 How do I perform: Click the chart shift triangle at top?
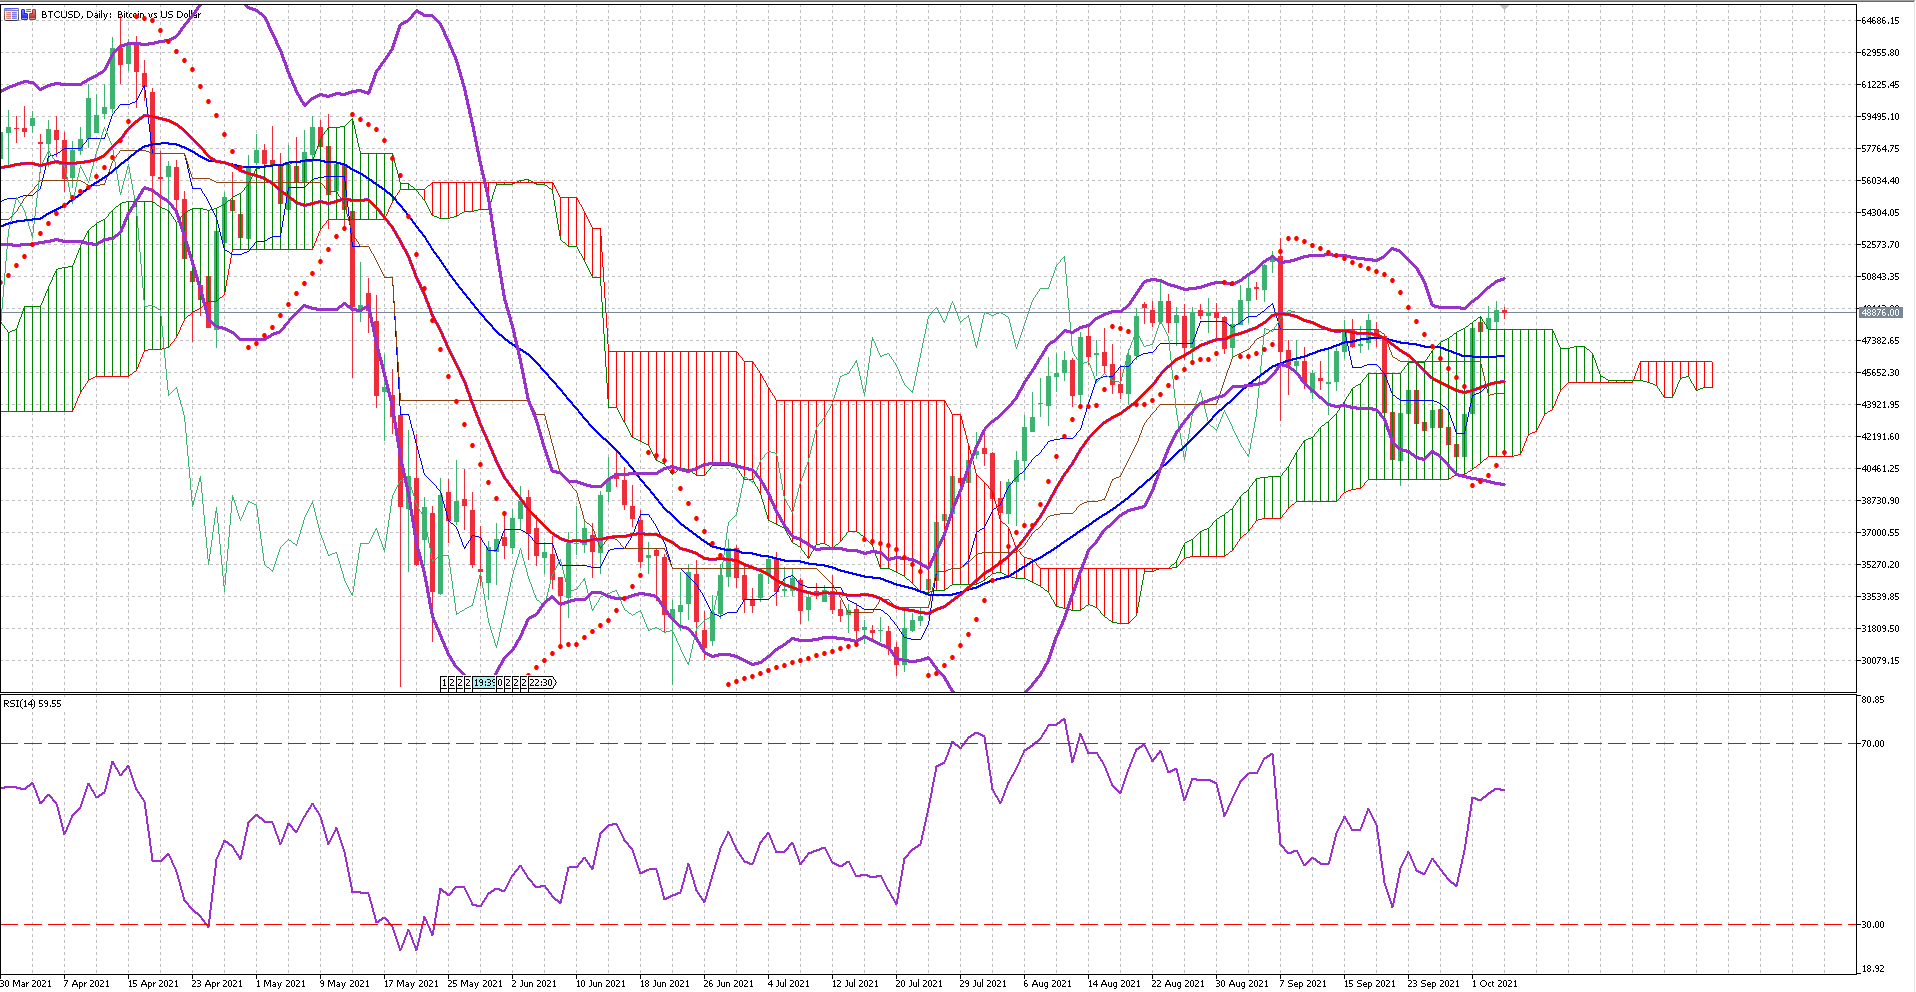coord(1503,8)
